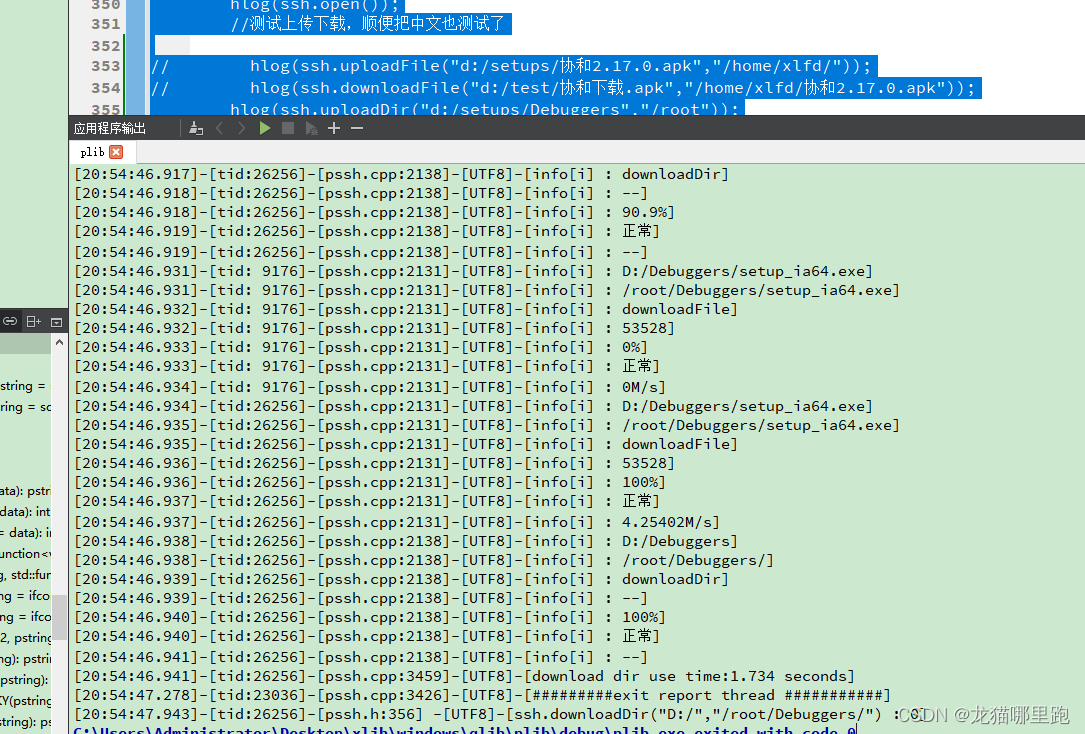1085x734 pixels.
Task: Click the 20:54:46.932 53528 log line
Action: (374, 329)
